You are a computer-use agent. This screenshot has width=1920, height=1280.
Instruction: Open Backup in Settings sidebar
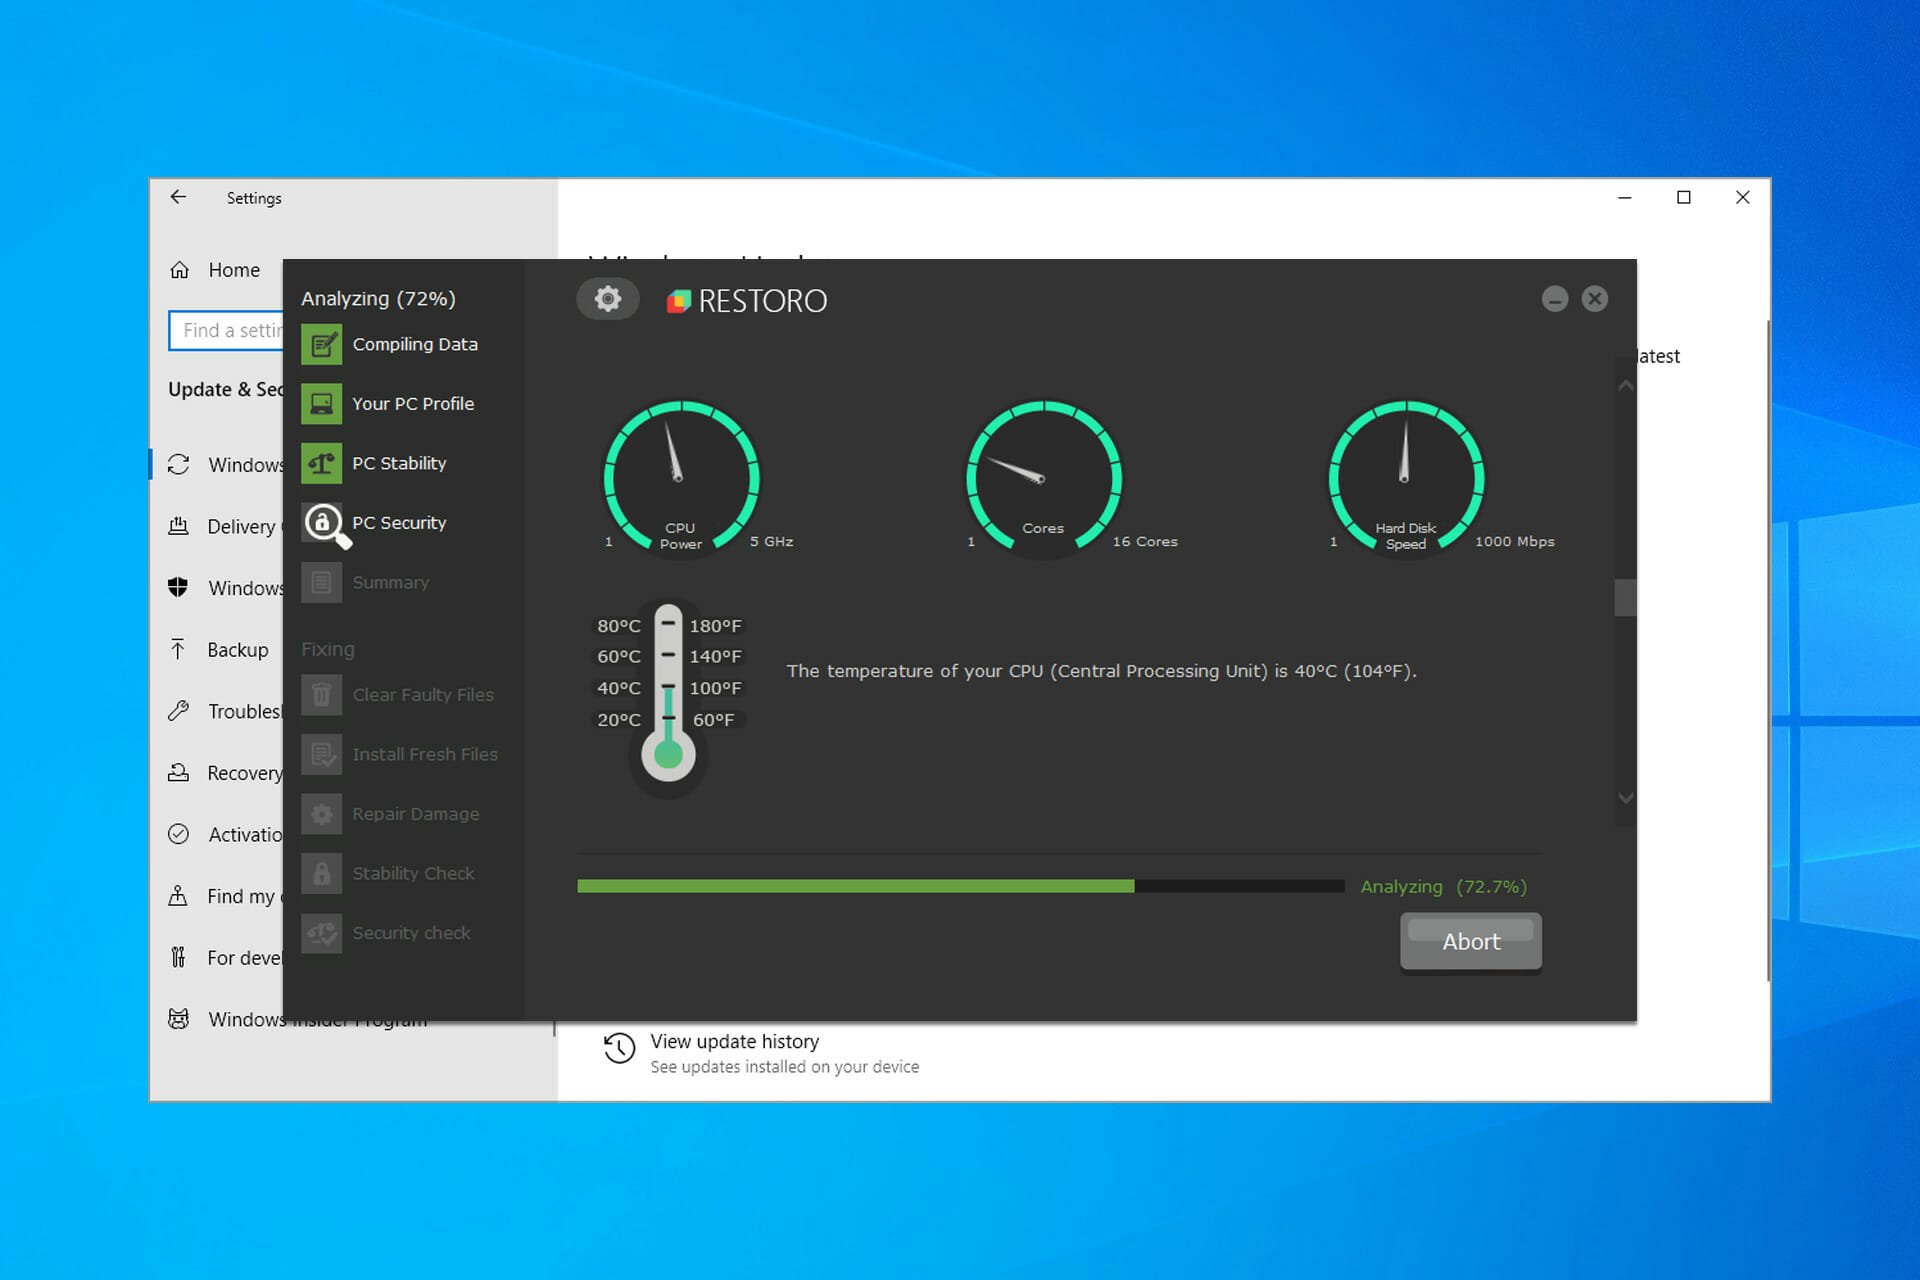(219, 650)
